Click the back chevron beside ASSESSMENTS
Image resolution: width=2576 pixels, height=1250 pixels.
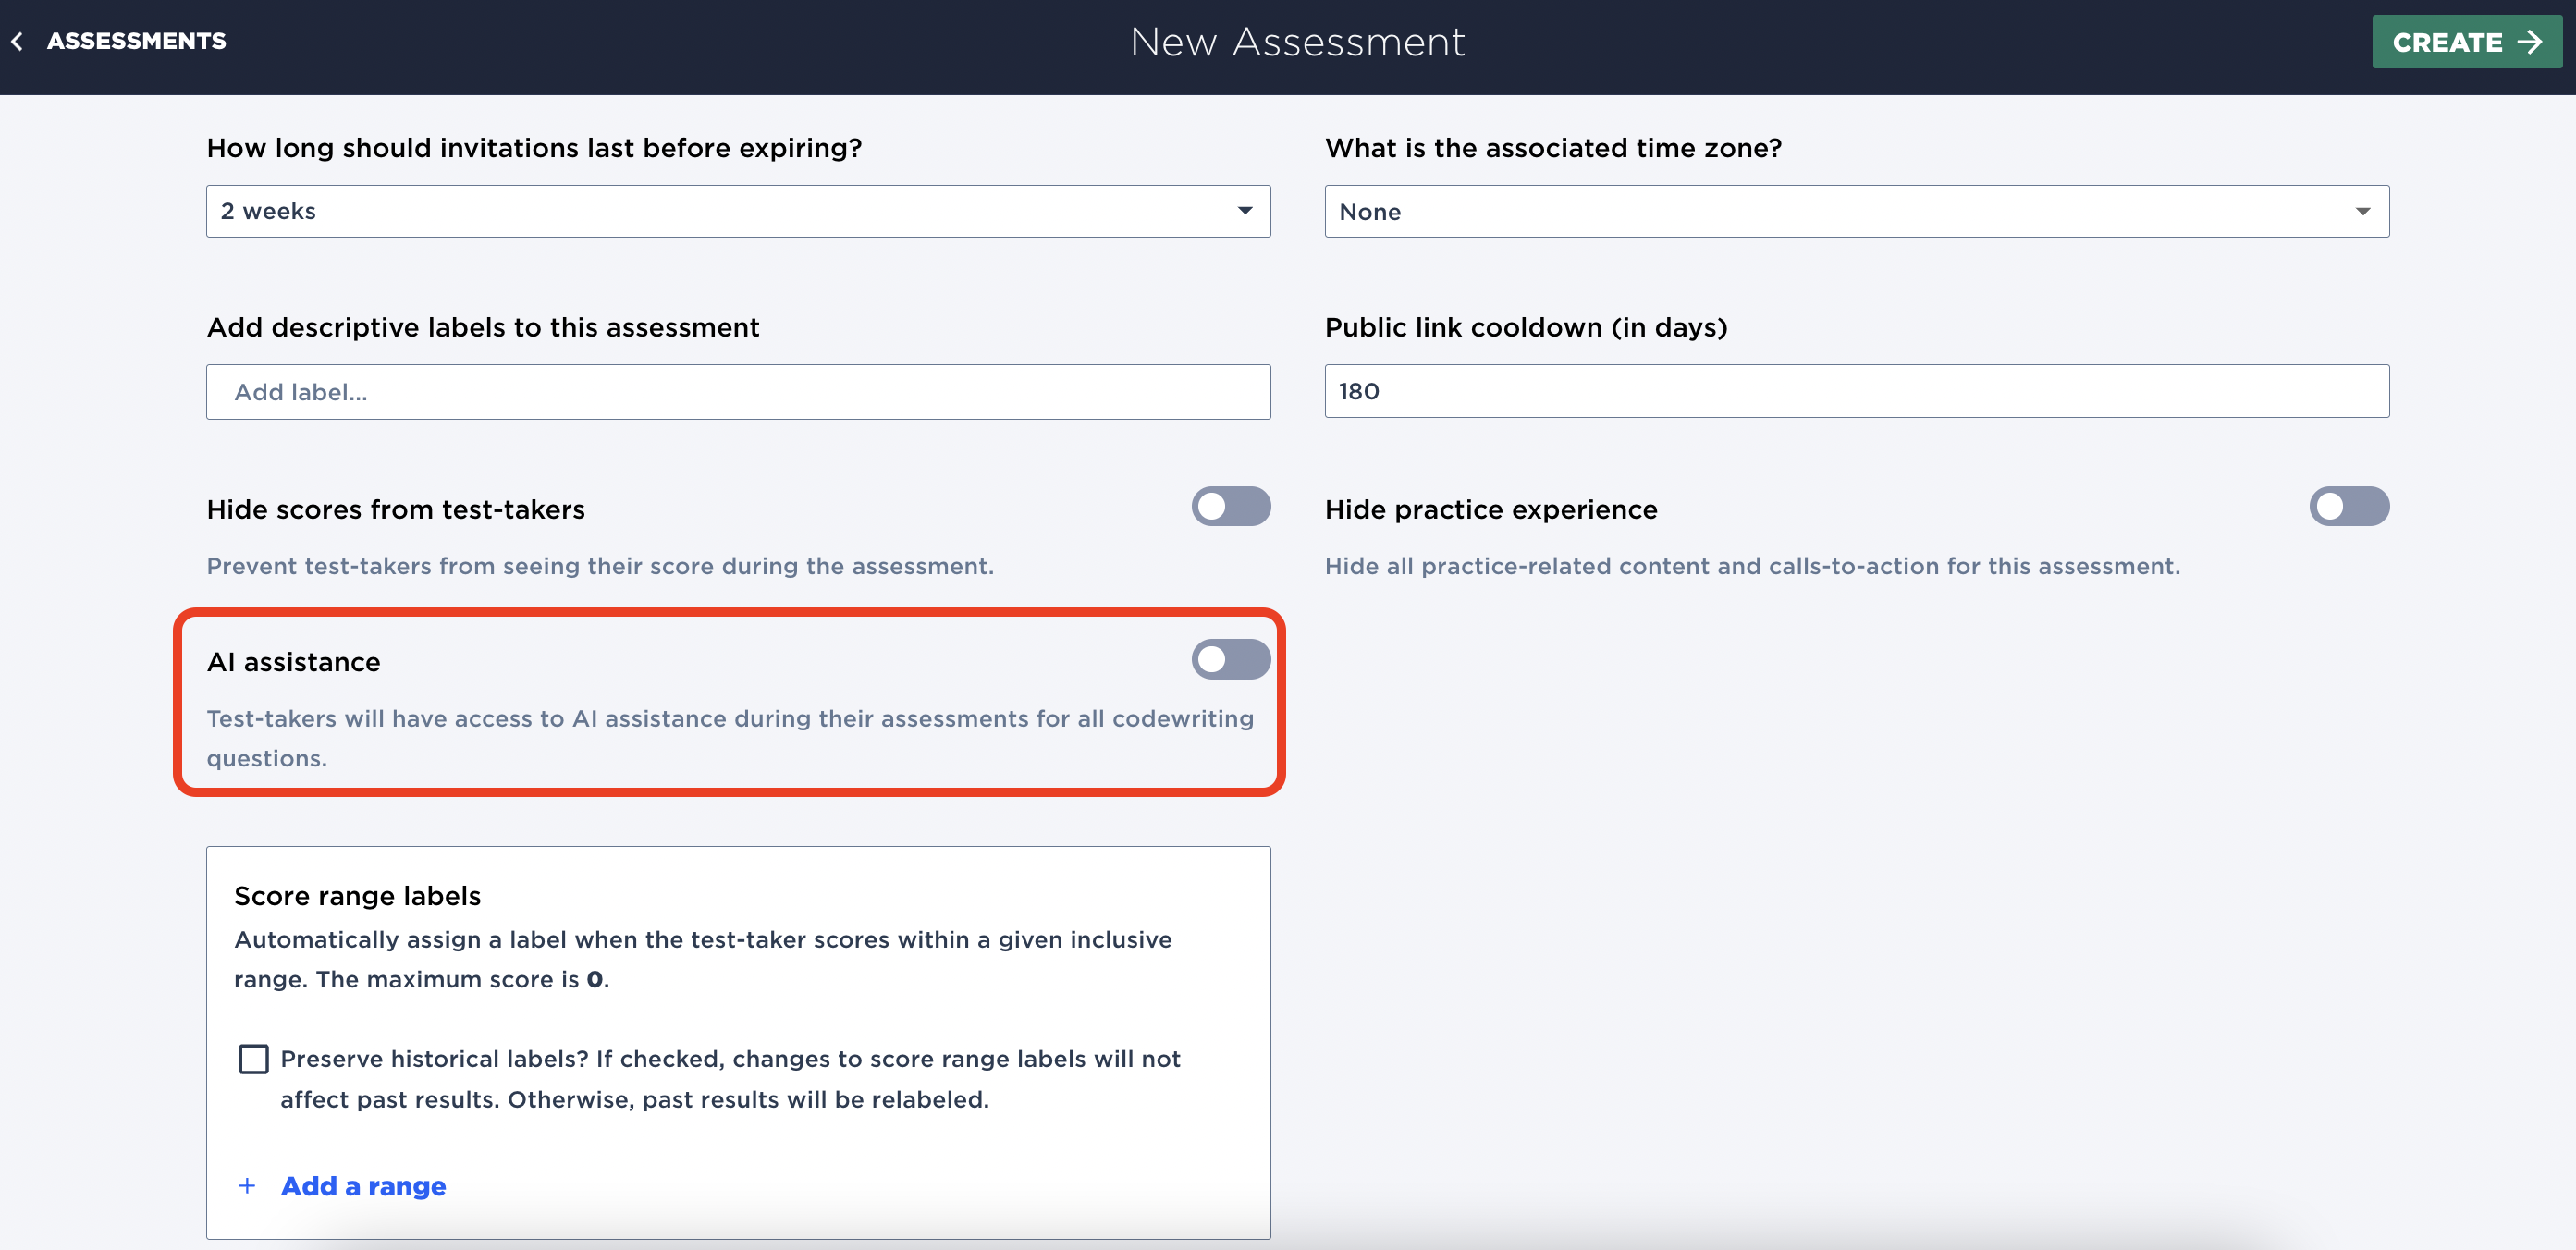pyautogui.click(x=18, y=41)
